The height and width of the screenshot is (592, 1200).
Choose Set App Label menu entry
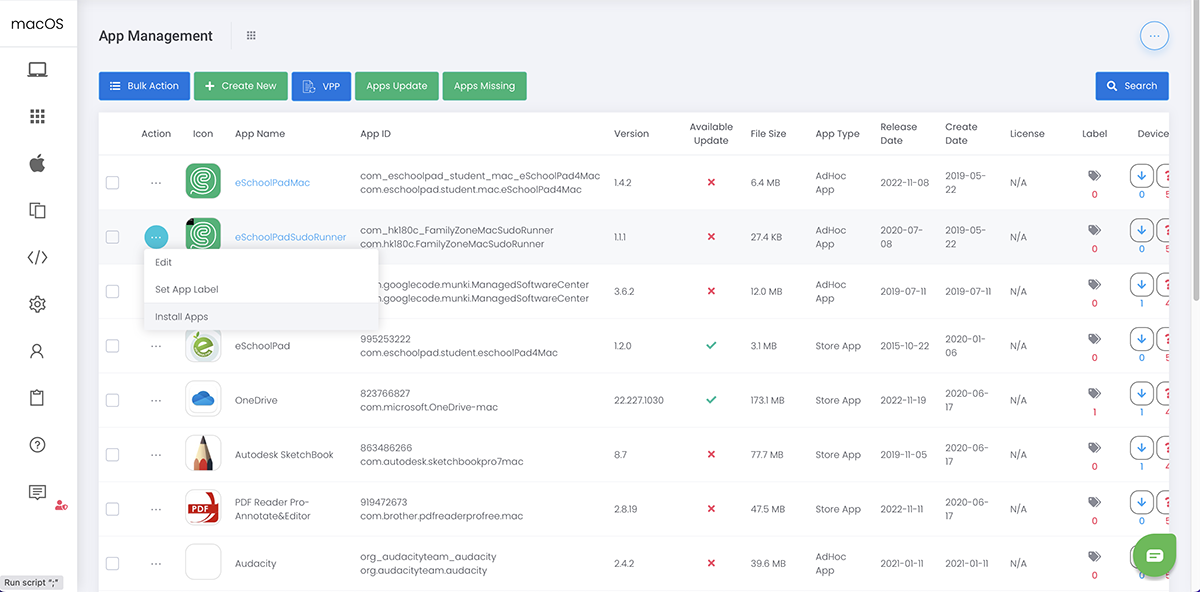pyautogui.click(x=261, y=289)
